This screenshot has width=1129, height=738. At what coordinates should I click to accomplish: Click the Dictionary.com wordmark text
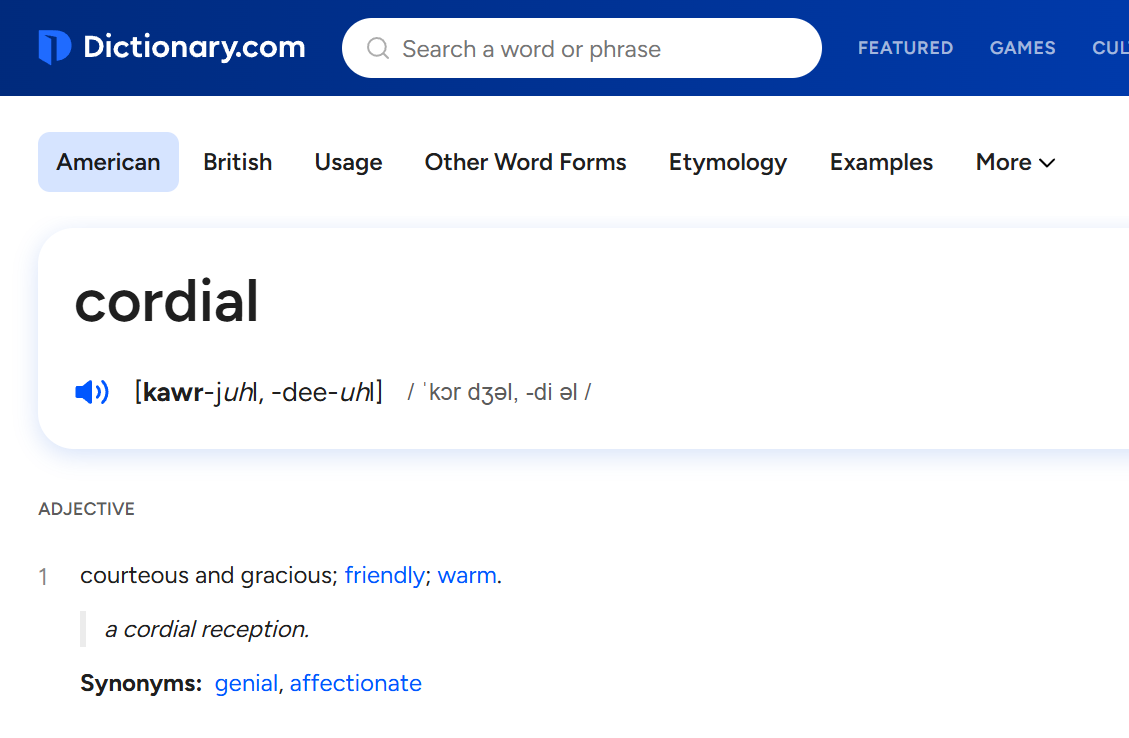point(194,47)
